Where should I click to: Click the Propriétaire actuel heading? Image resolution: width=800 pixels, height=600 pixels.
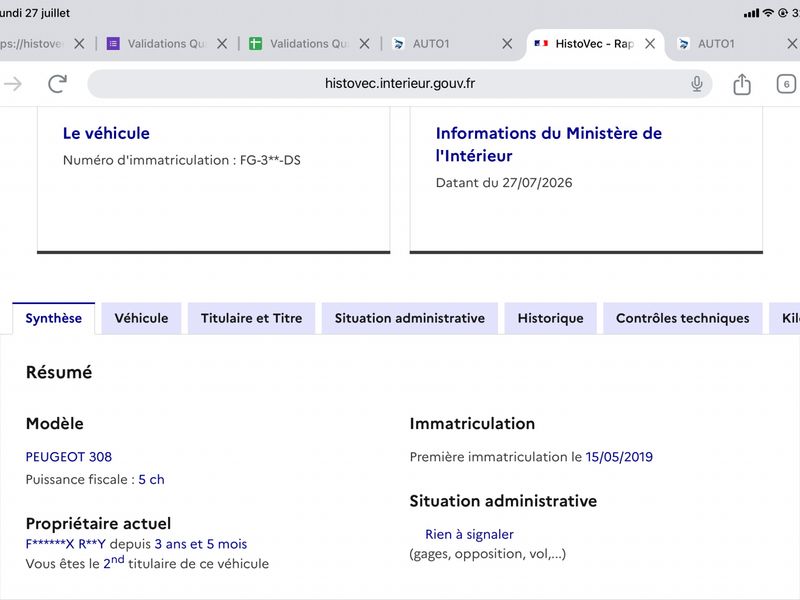coord(98,523)
